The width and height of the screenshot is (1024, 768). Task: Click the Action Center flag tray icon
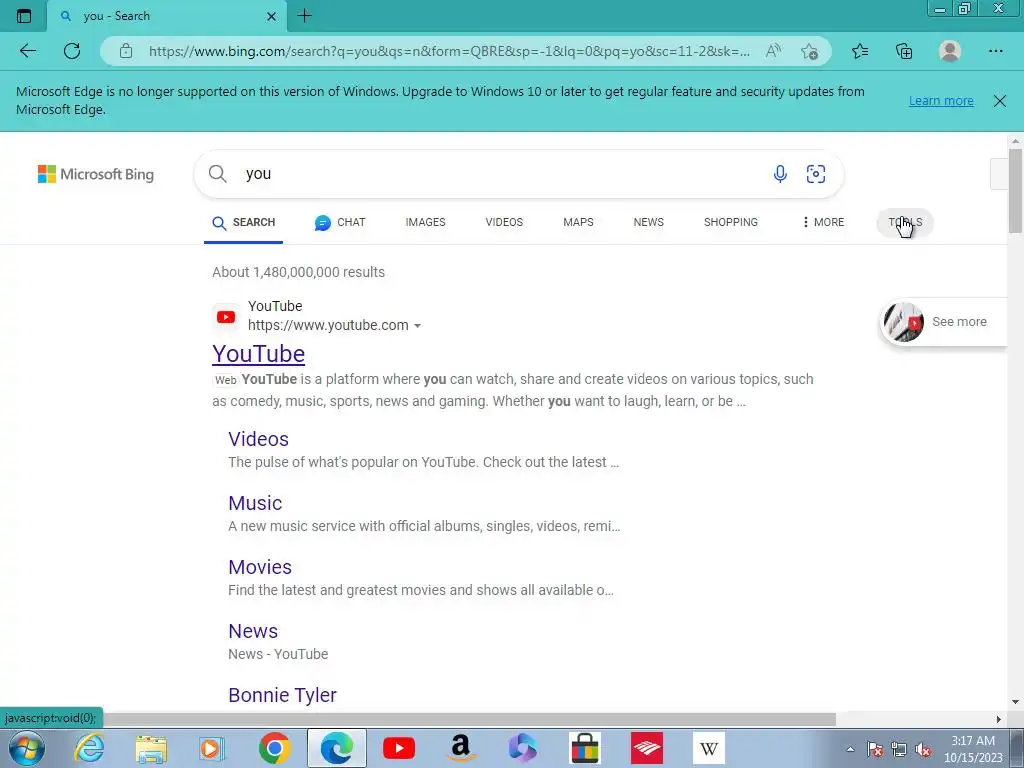coord(874,749)
